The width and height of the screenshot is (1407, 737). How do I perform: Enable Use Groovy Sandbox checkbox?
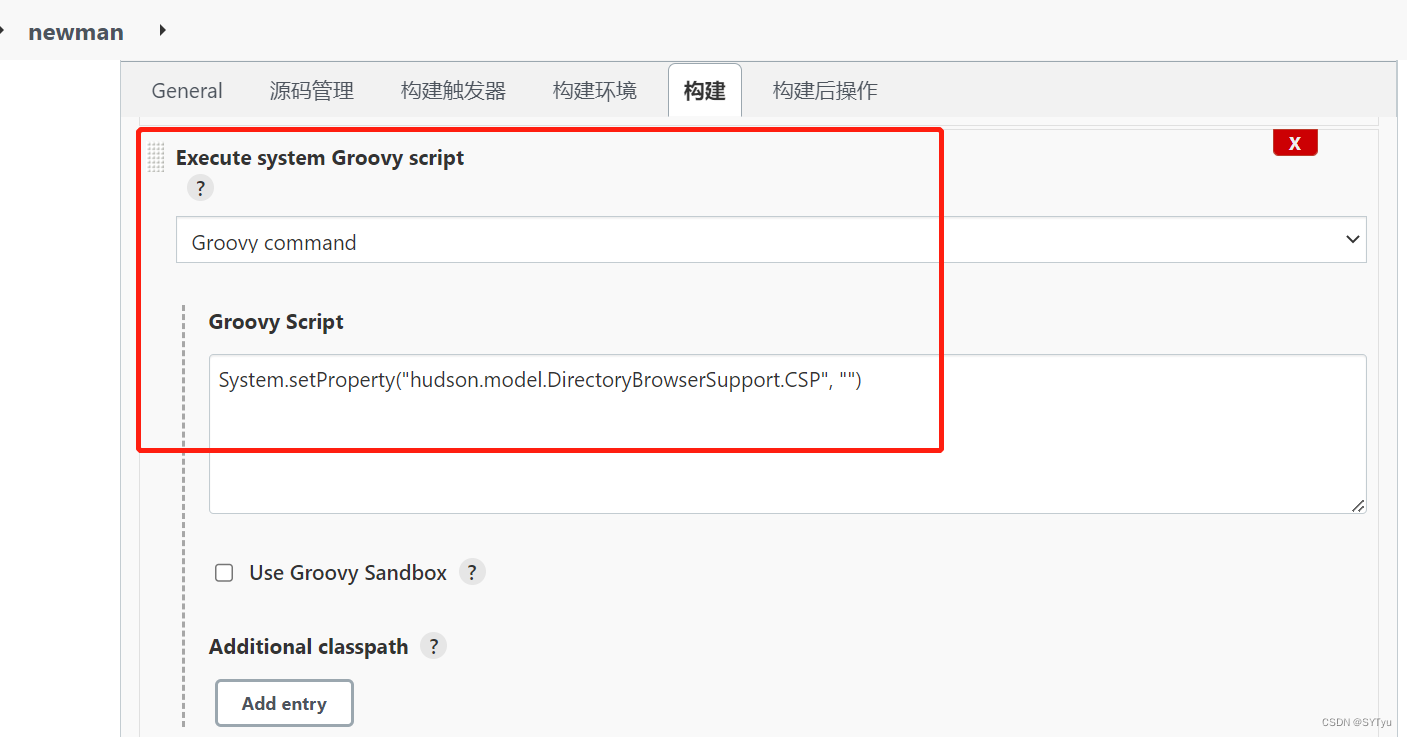(x=225, y=573)
